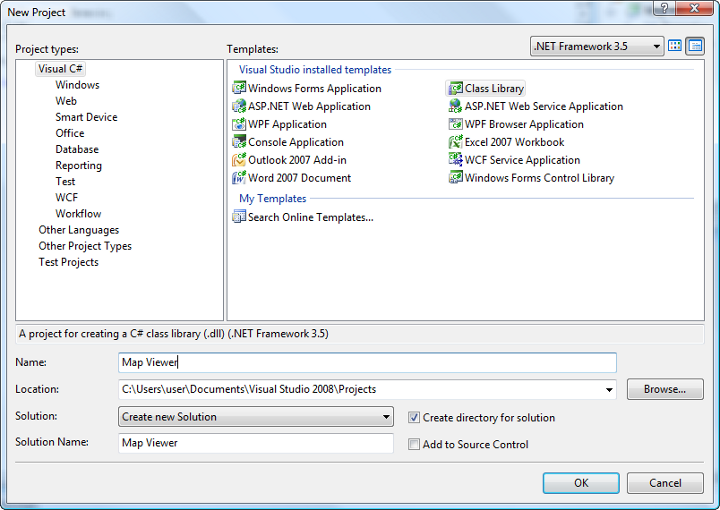Open the Create new Solution dropdown
Image resolution: width=720 pixels, height=510 pixels.
256,417
